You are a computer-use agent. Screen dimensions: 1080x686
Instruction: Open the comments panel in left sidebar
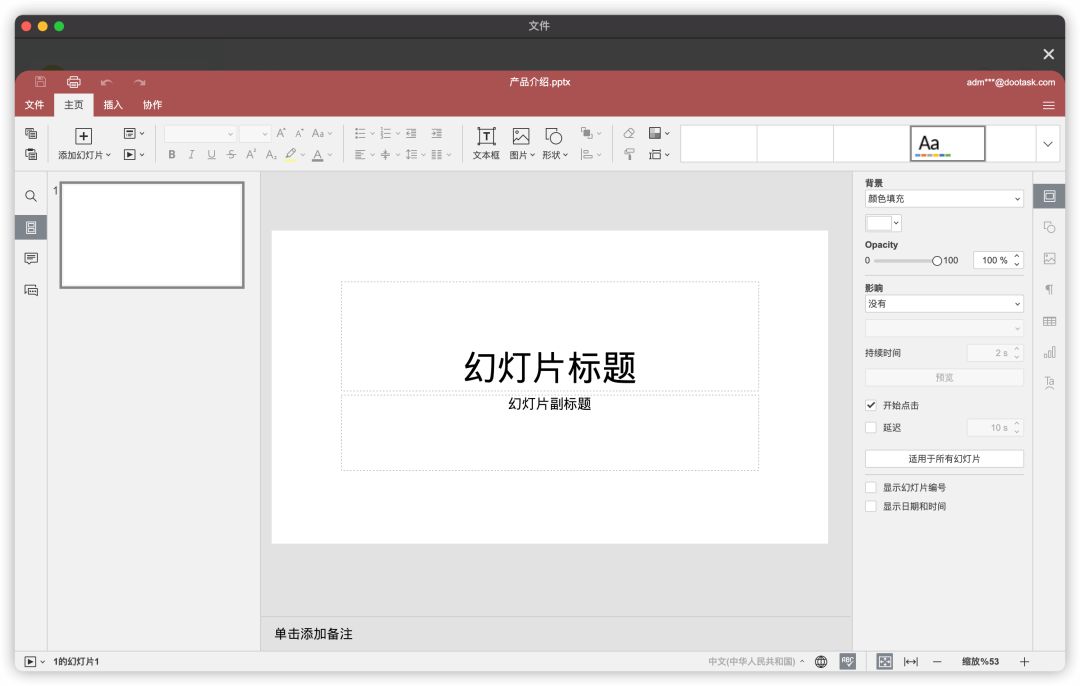(x=31, y=259)
